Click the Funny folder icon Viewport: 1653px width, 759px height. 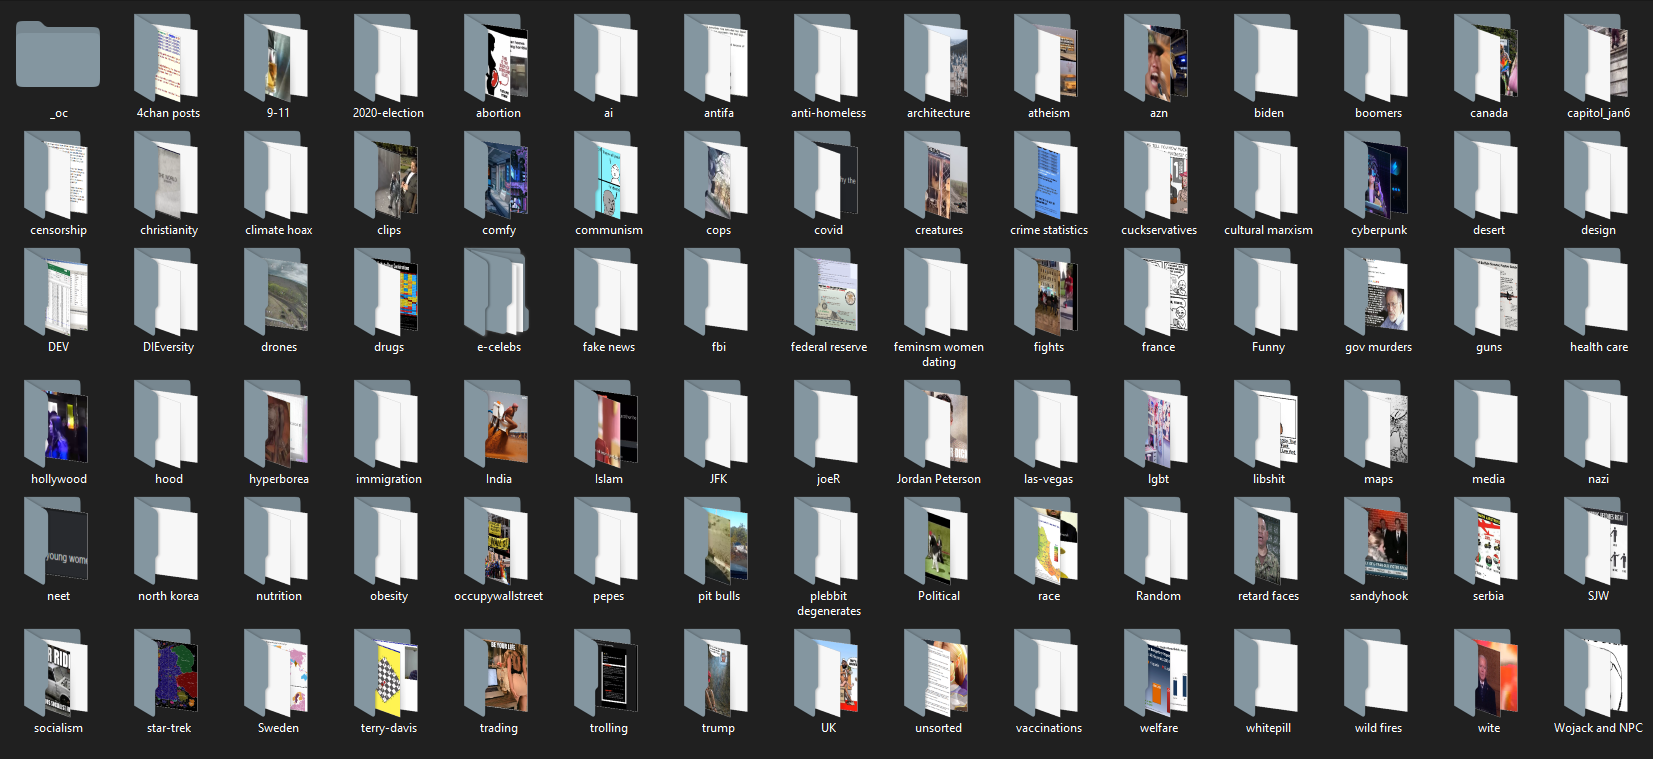coord(1267,292)
